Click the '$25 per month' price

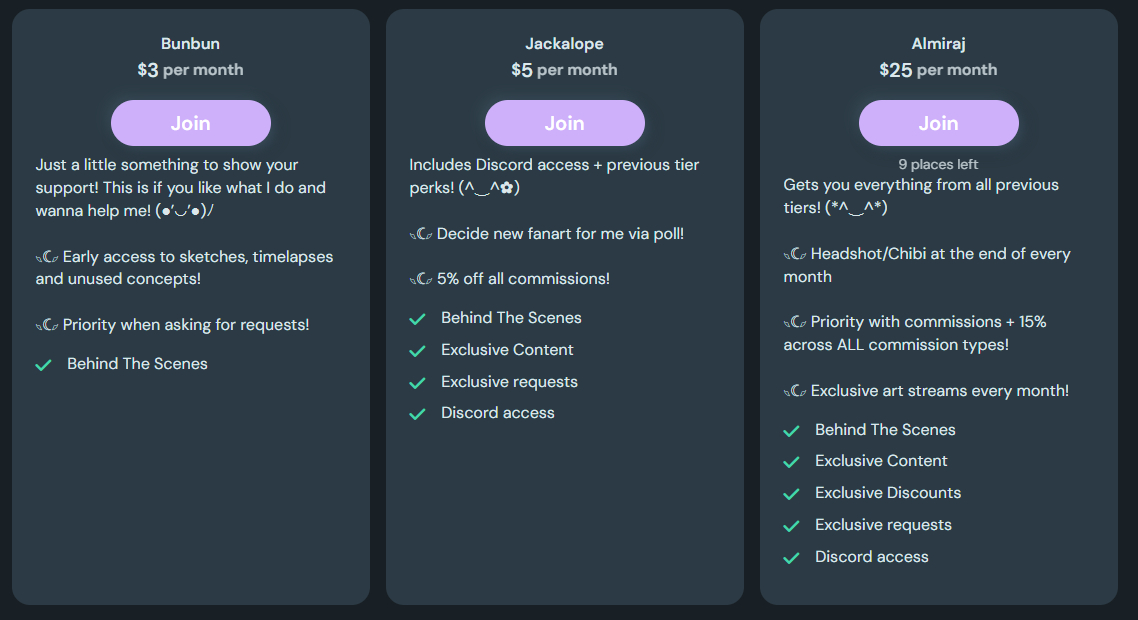938,70
